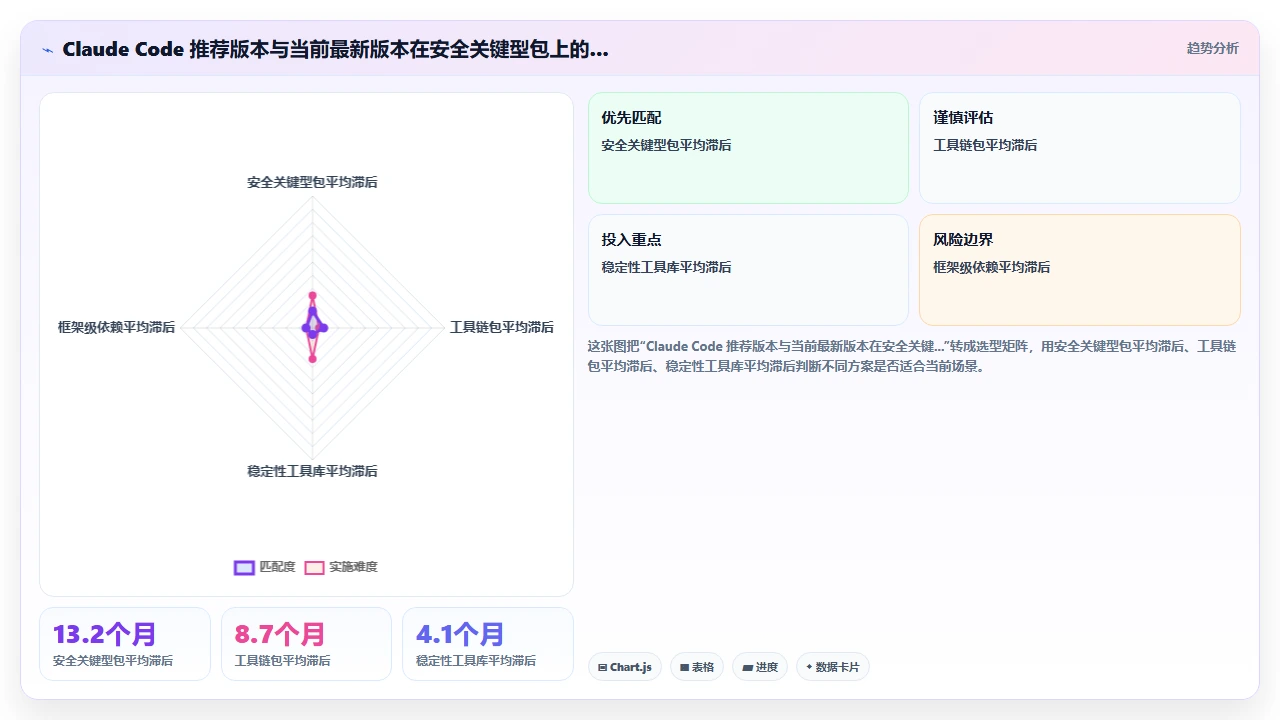
Task: Click 框架级依赖平均滞后 text in 风险边界 card
Action: [x=991, y=267]
